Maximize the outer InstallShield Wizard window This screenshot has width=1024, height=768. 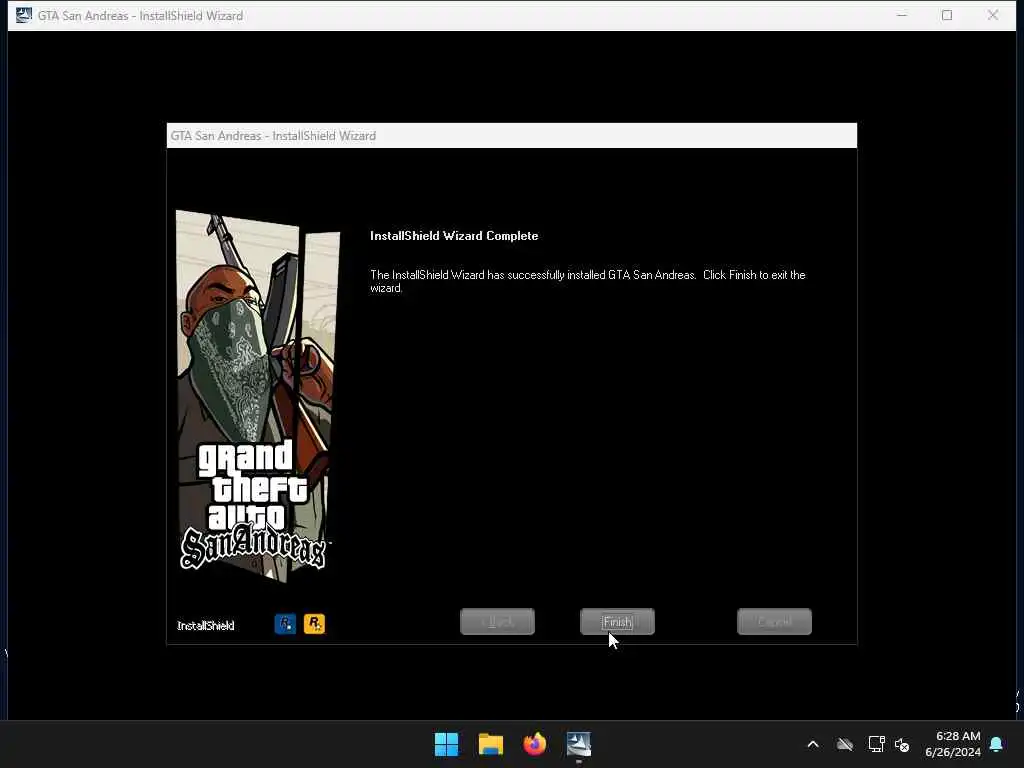click(947, 15)
